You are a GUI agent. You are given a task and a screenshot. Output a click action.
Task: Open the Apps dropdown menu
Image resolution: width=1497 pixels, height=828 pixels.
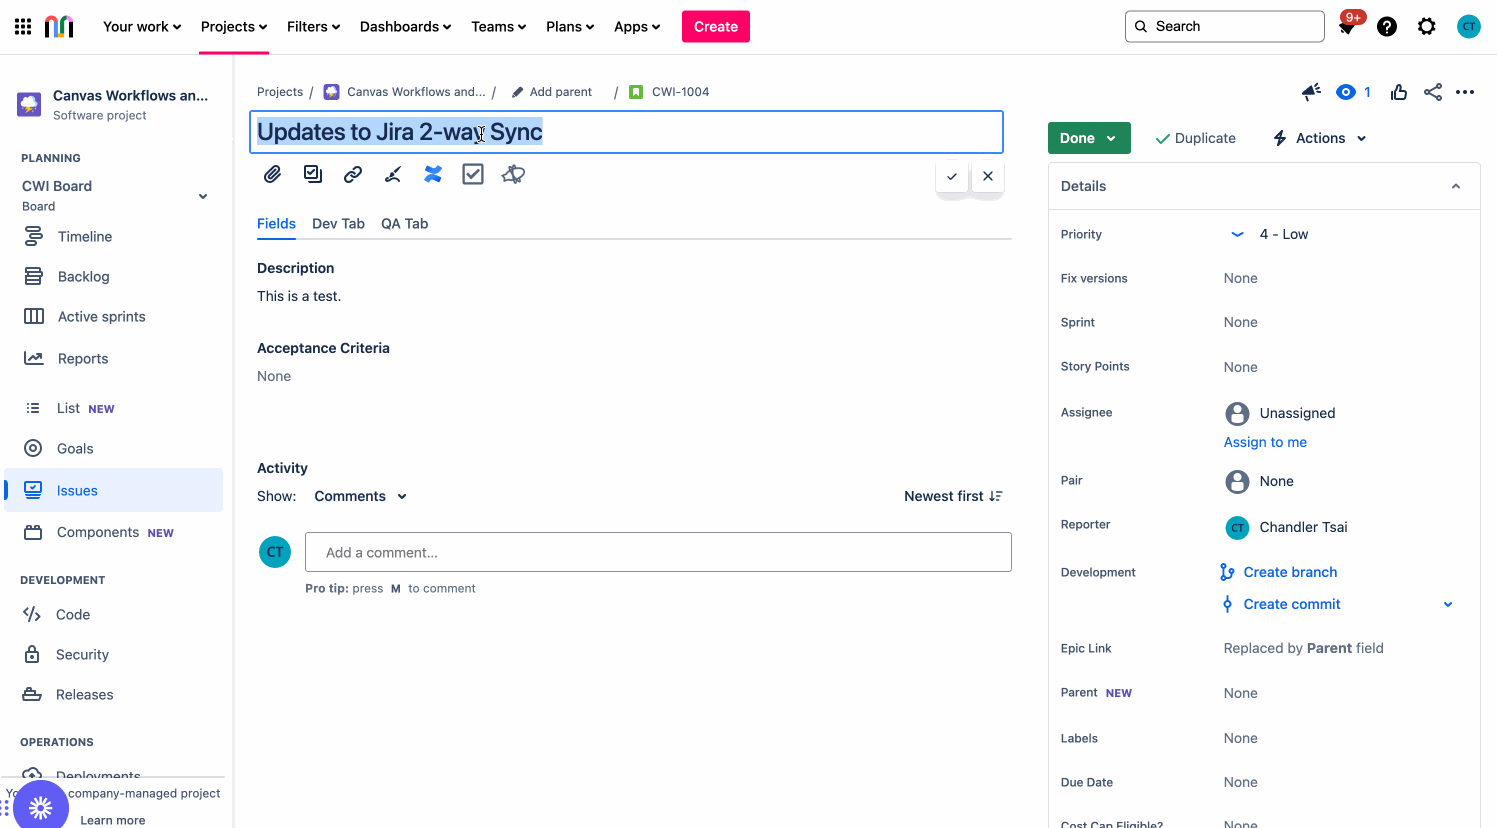637,27
